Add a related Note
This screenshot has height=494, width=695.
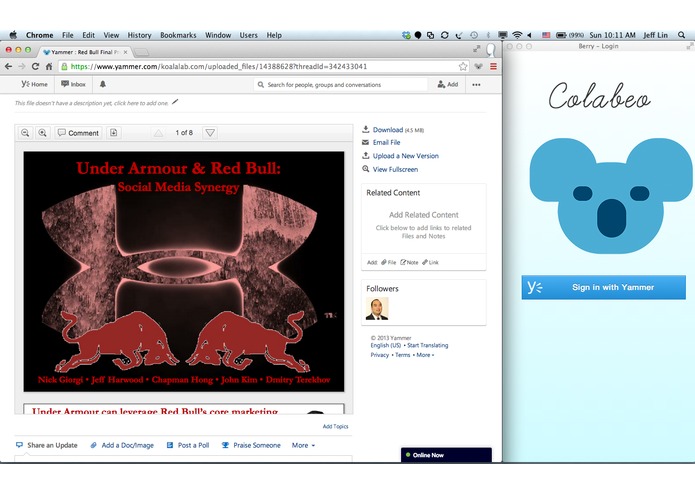409,262
